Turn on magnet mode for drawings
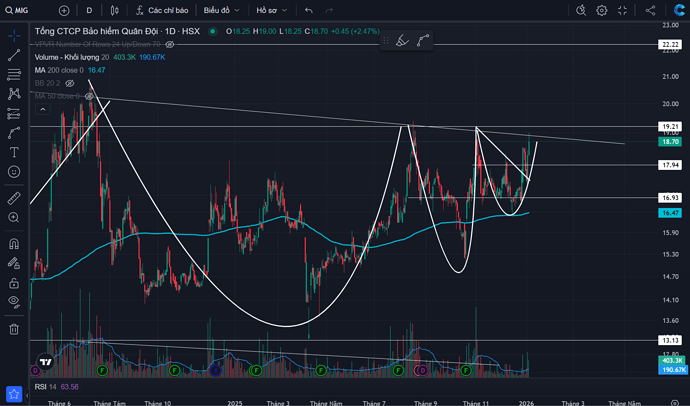 14,243
